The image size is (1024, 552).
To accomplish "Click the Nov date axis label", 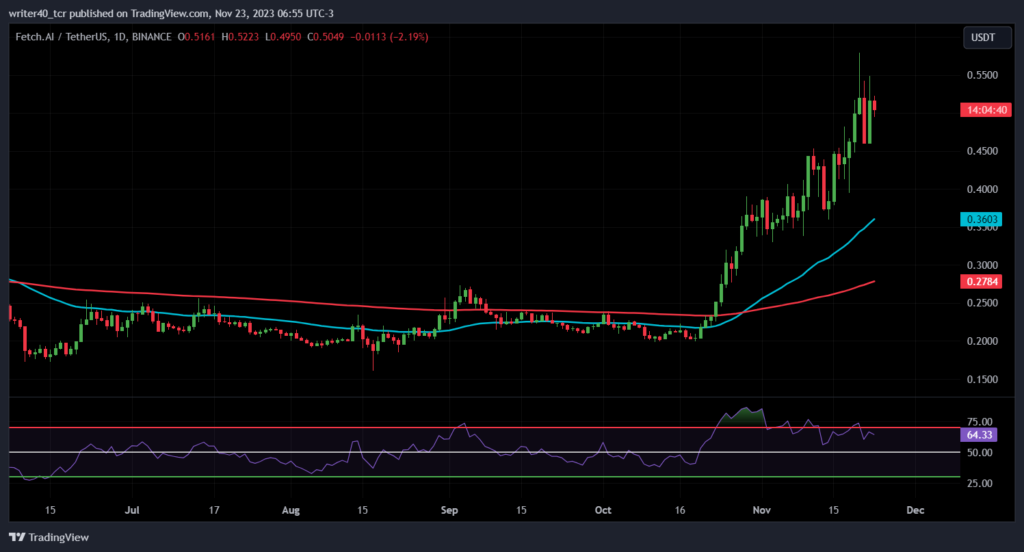I will [761, 510].
